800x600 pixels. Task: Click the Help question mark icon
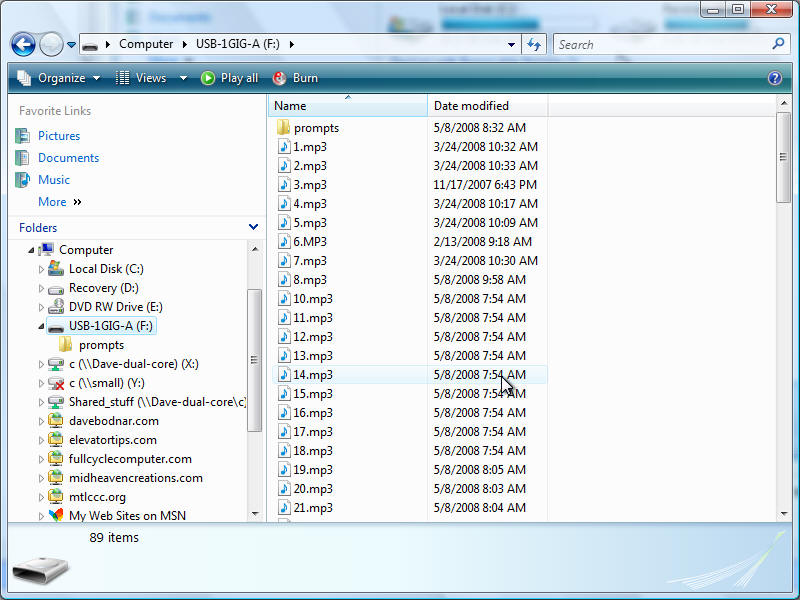click(x=774, y=78)
